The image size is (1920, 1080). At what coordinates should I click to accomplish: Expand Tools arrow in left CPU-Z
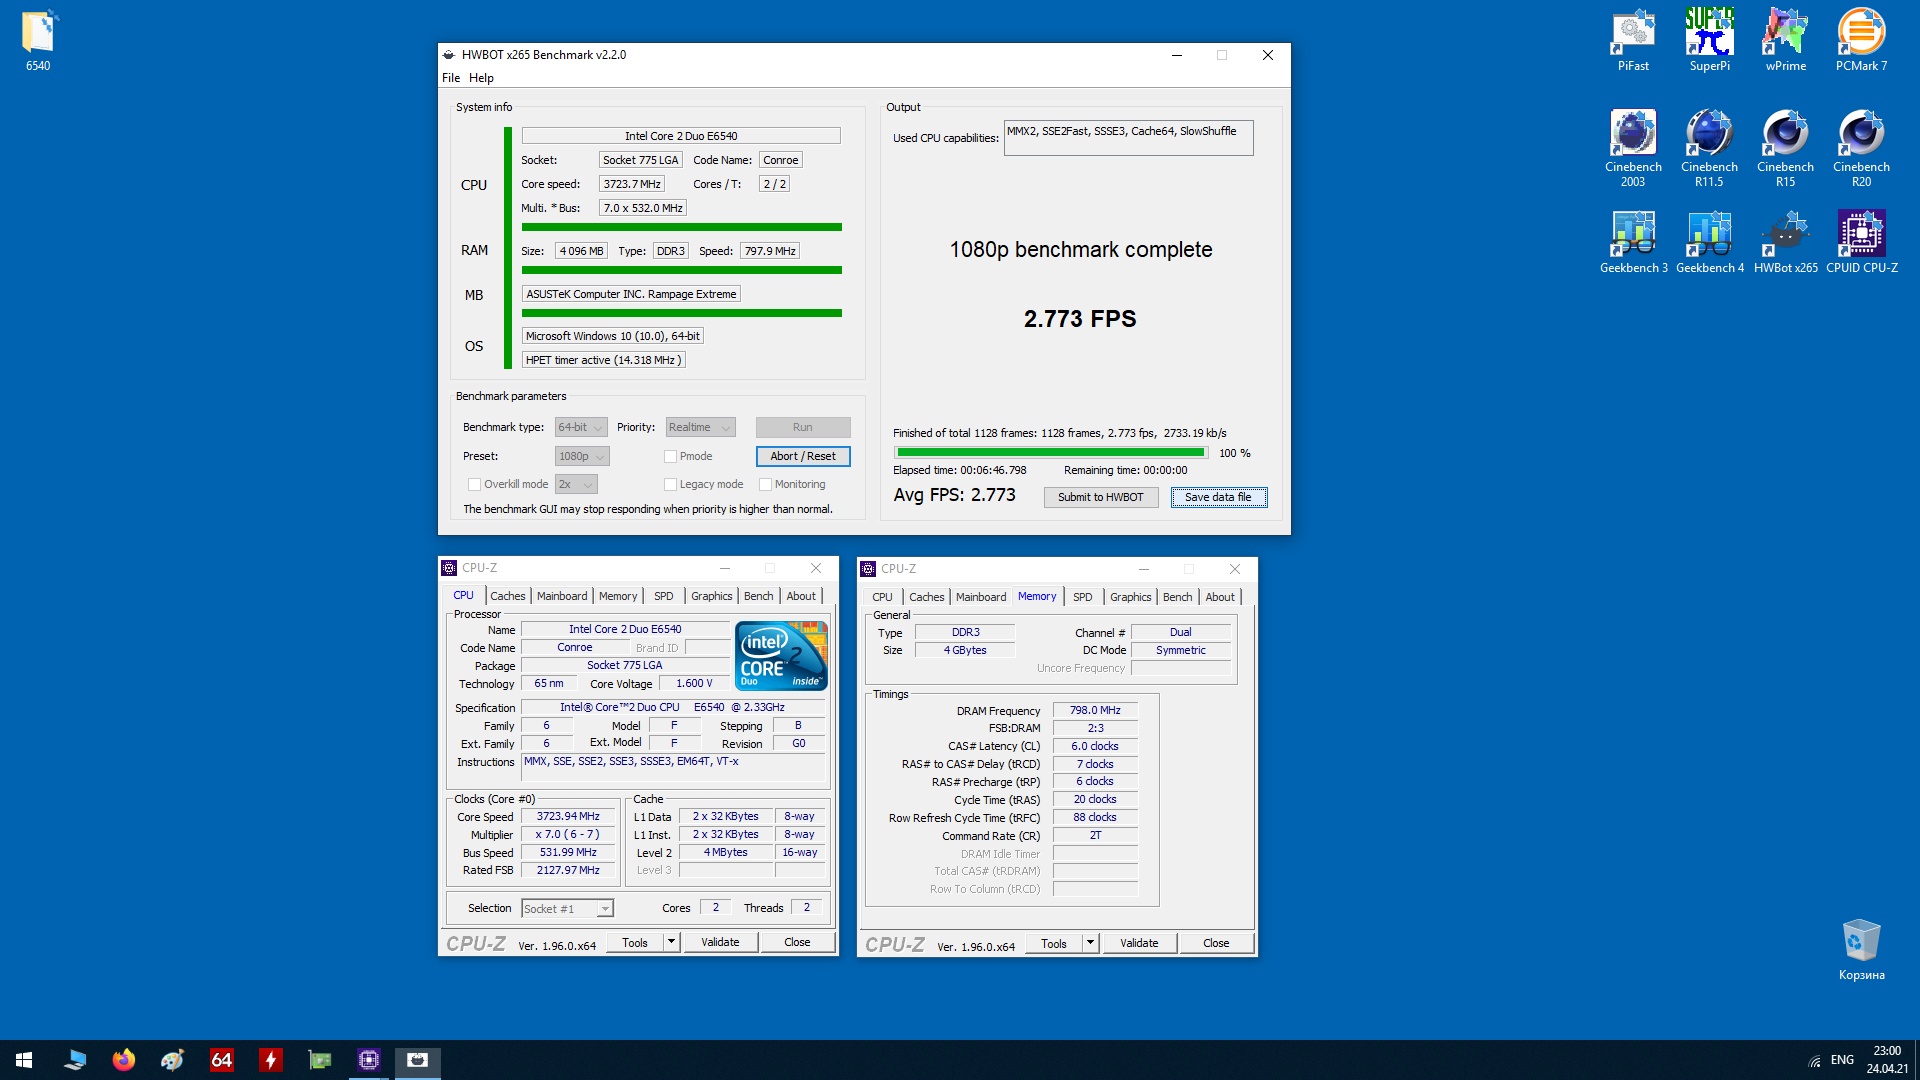(671, 942)
